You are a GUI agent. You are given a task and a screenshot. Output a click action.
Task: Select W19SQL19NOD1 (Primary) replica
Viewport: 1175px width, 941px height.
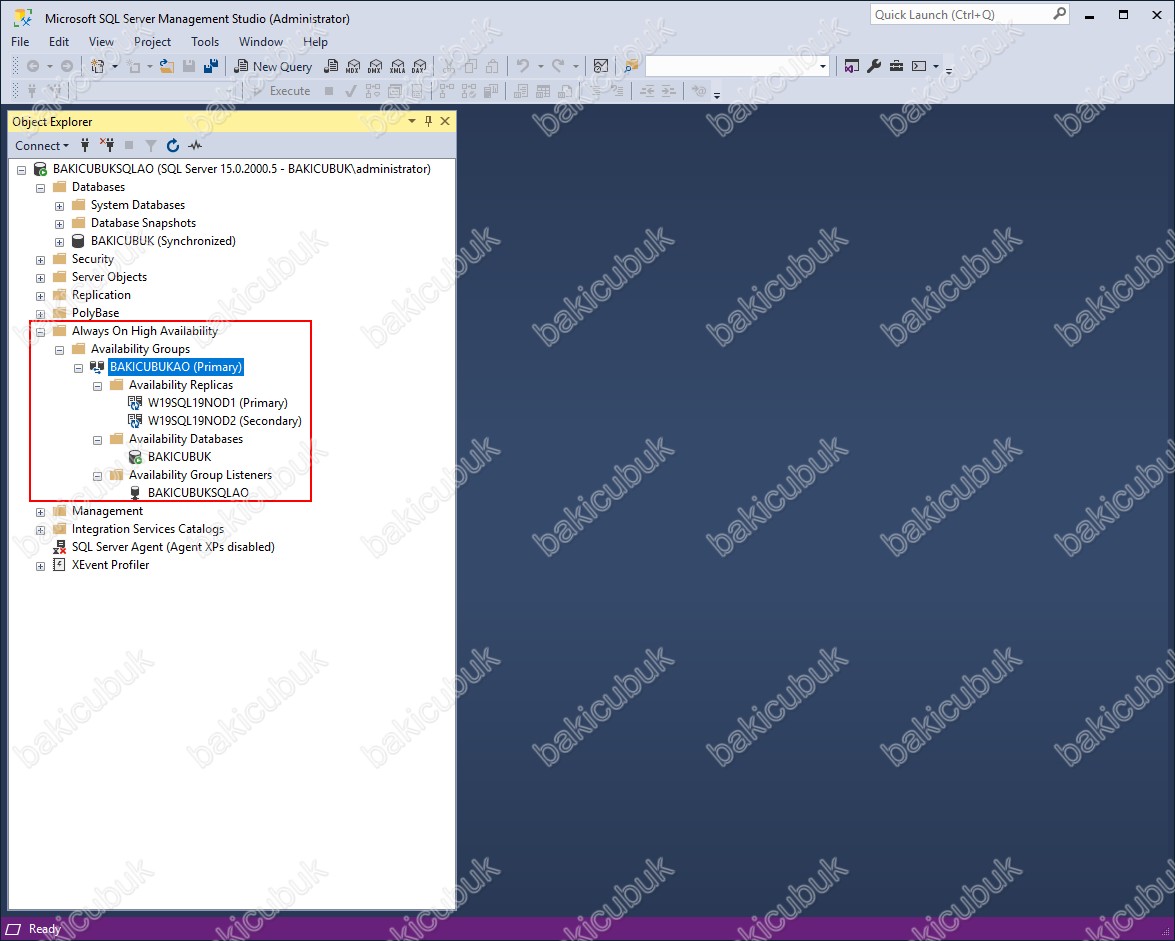click(217, 402)
